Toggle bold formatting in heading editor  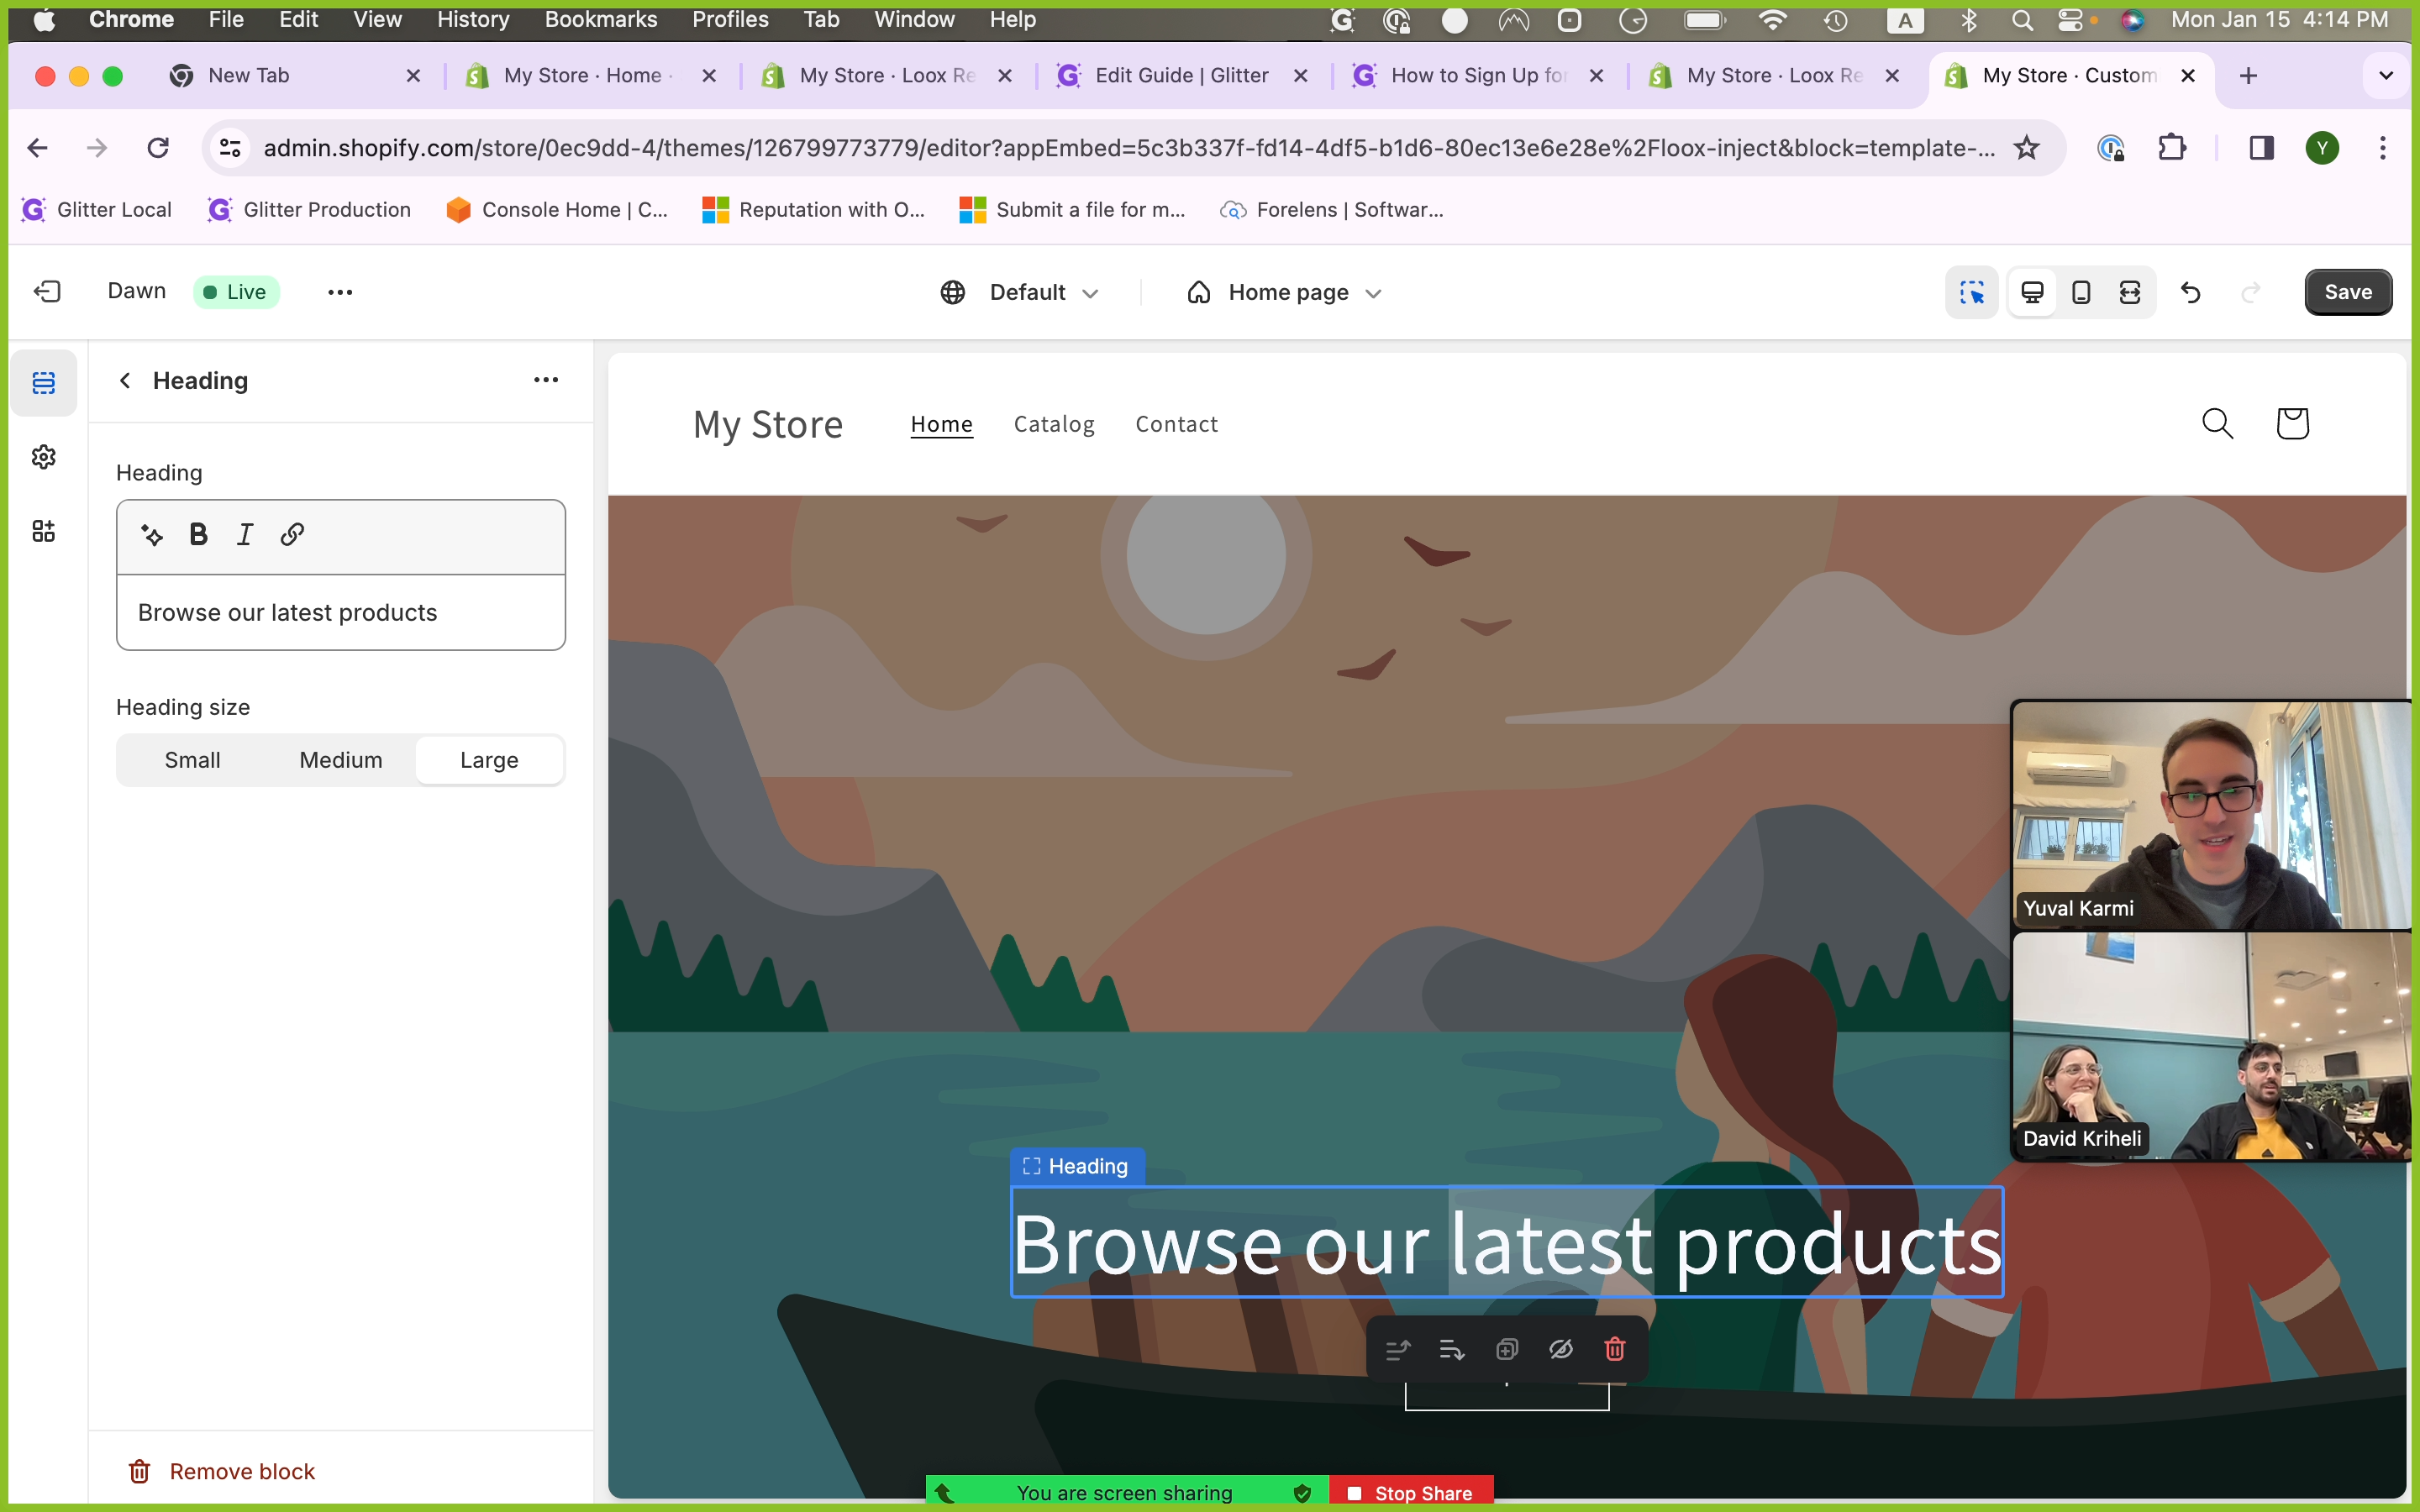tap(198, 535)
